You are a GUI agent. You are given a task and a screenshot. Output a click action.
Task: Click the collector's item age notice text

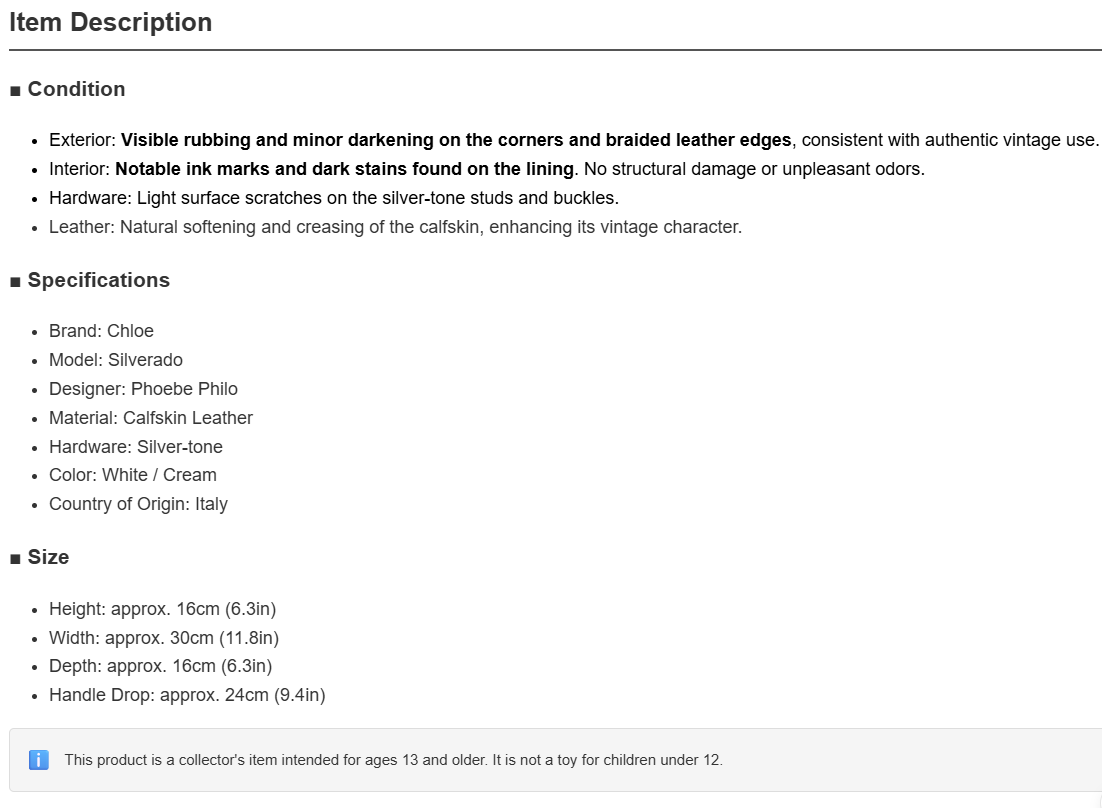coord(394,760)
